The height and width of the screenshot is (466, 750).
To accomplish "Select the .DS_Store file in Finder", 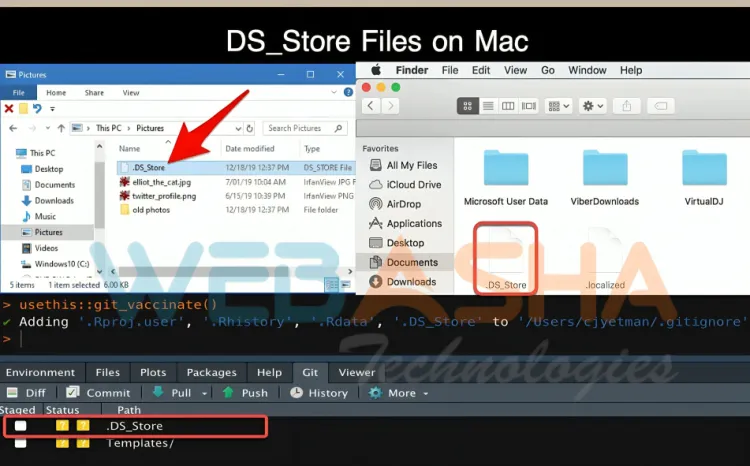I will pos(506,258).
